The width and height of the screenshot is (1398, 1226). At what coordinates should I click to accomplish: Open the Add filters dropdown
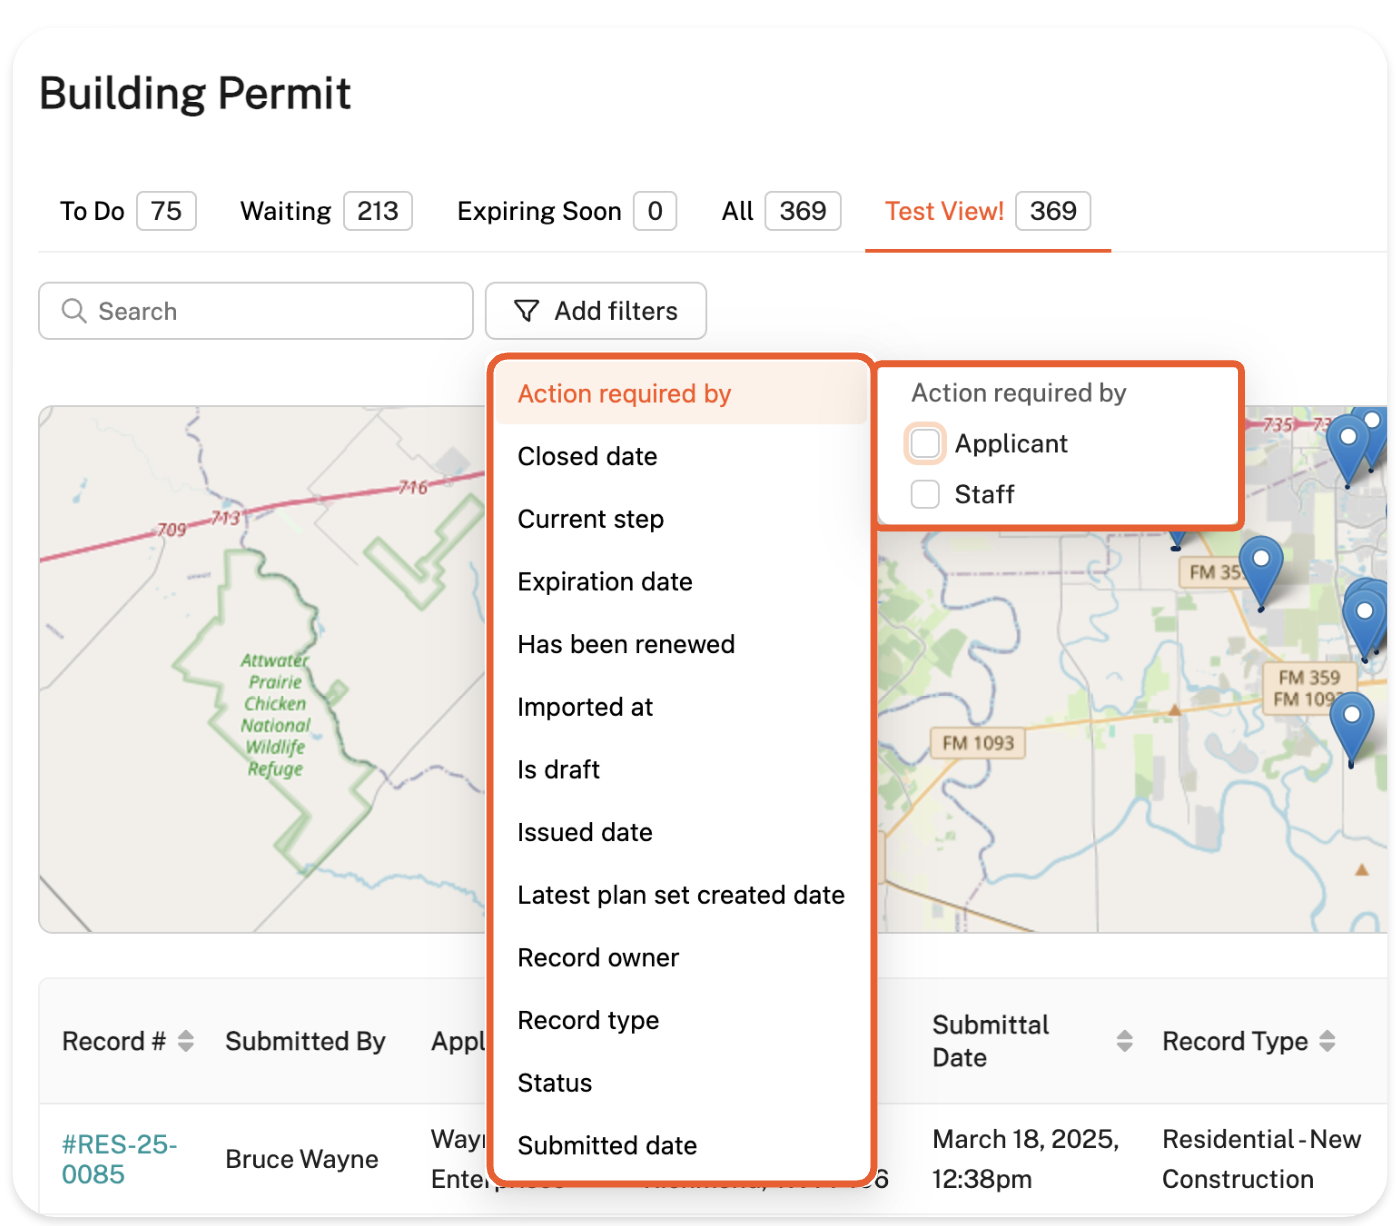pyautogui.click(x=596, y=311)
